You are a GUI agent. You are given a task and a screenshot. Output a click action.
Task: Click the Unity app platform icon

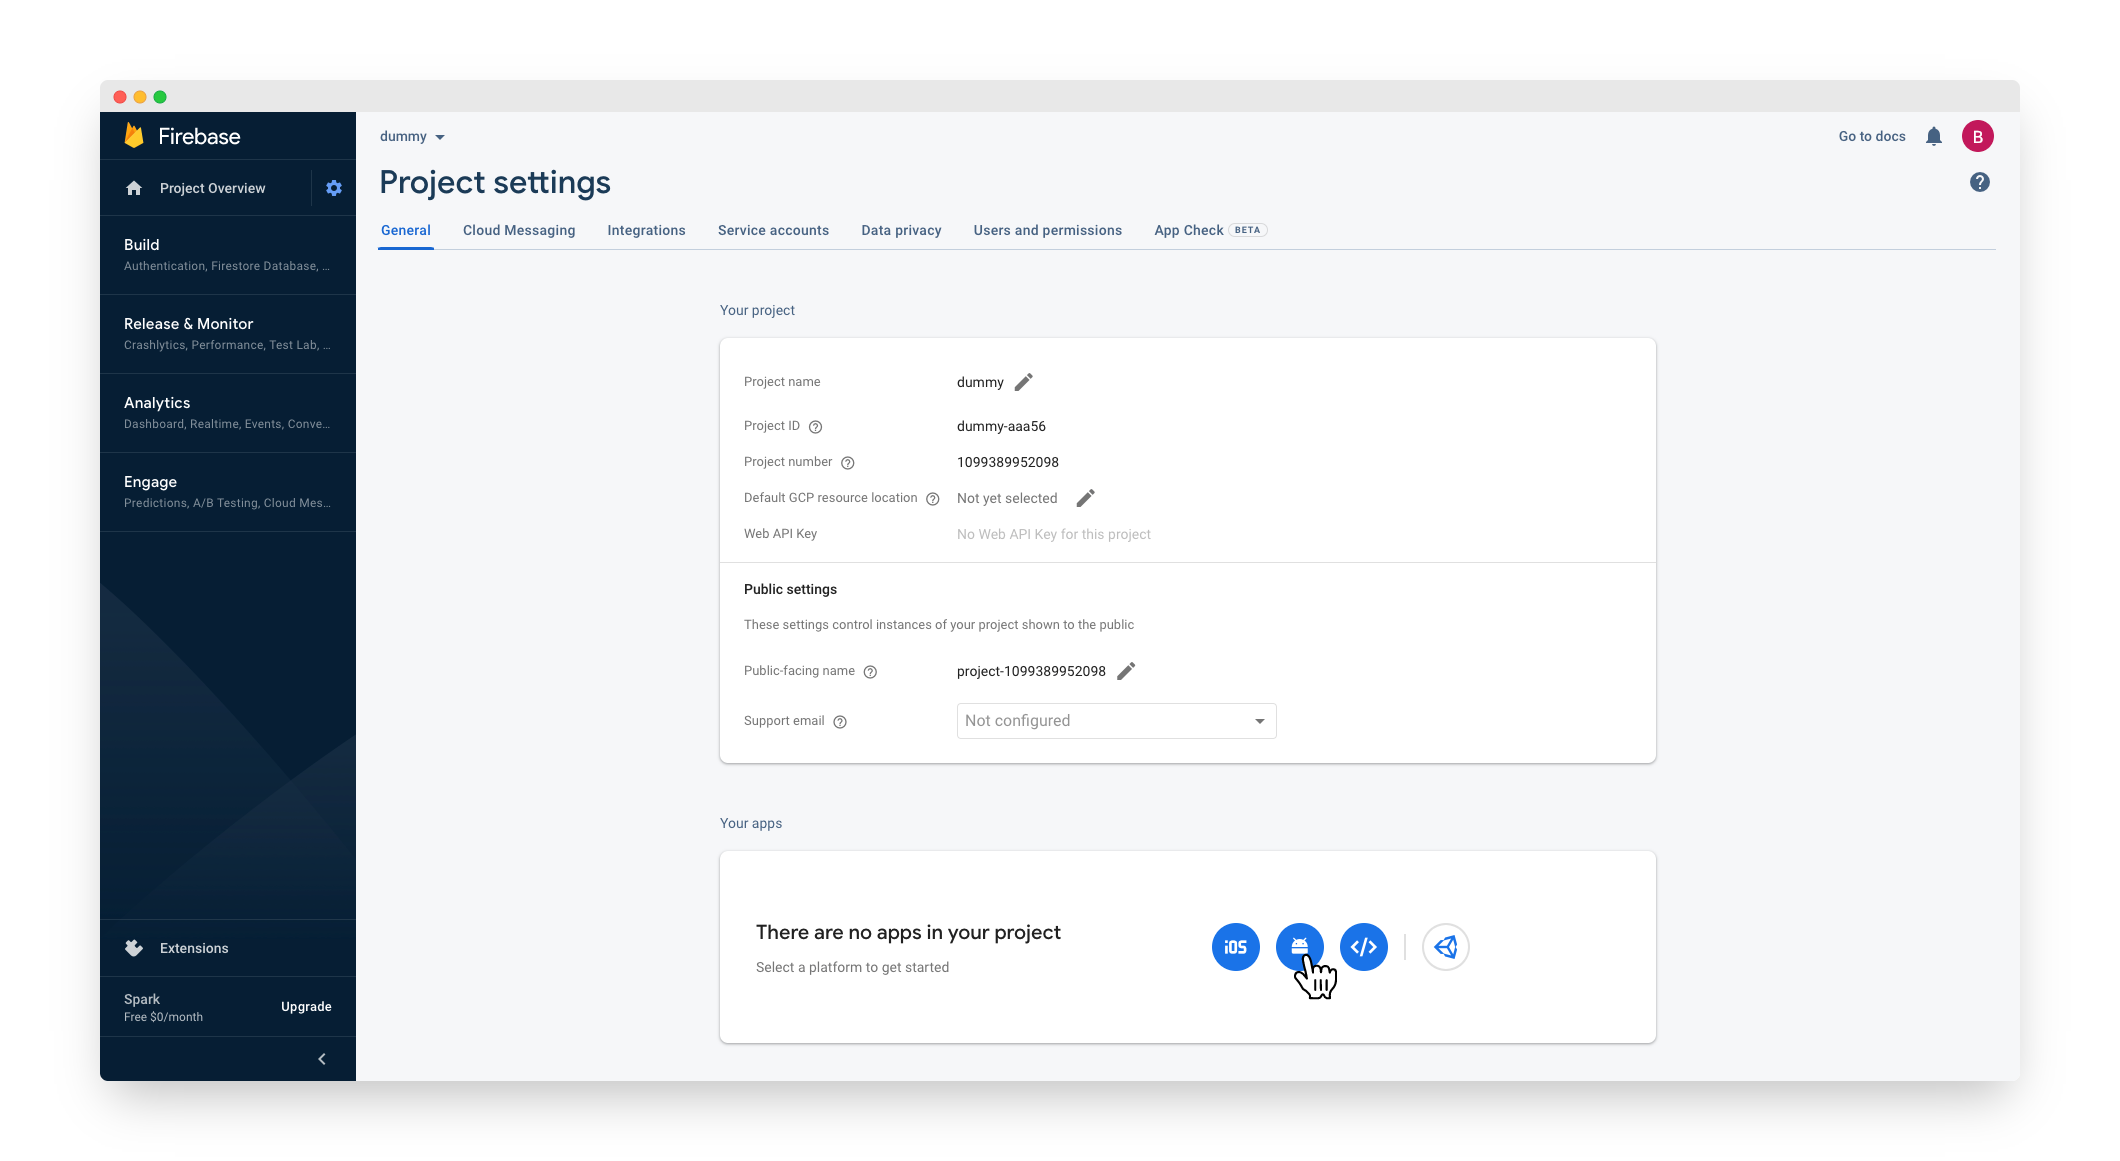(x=1444, y=947)
